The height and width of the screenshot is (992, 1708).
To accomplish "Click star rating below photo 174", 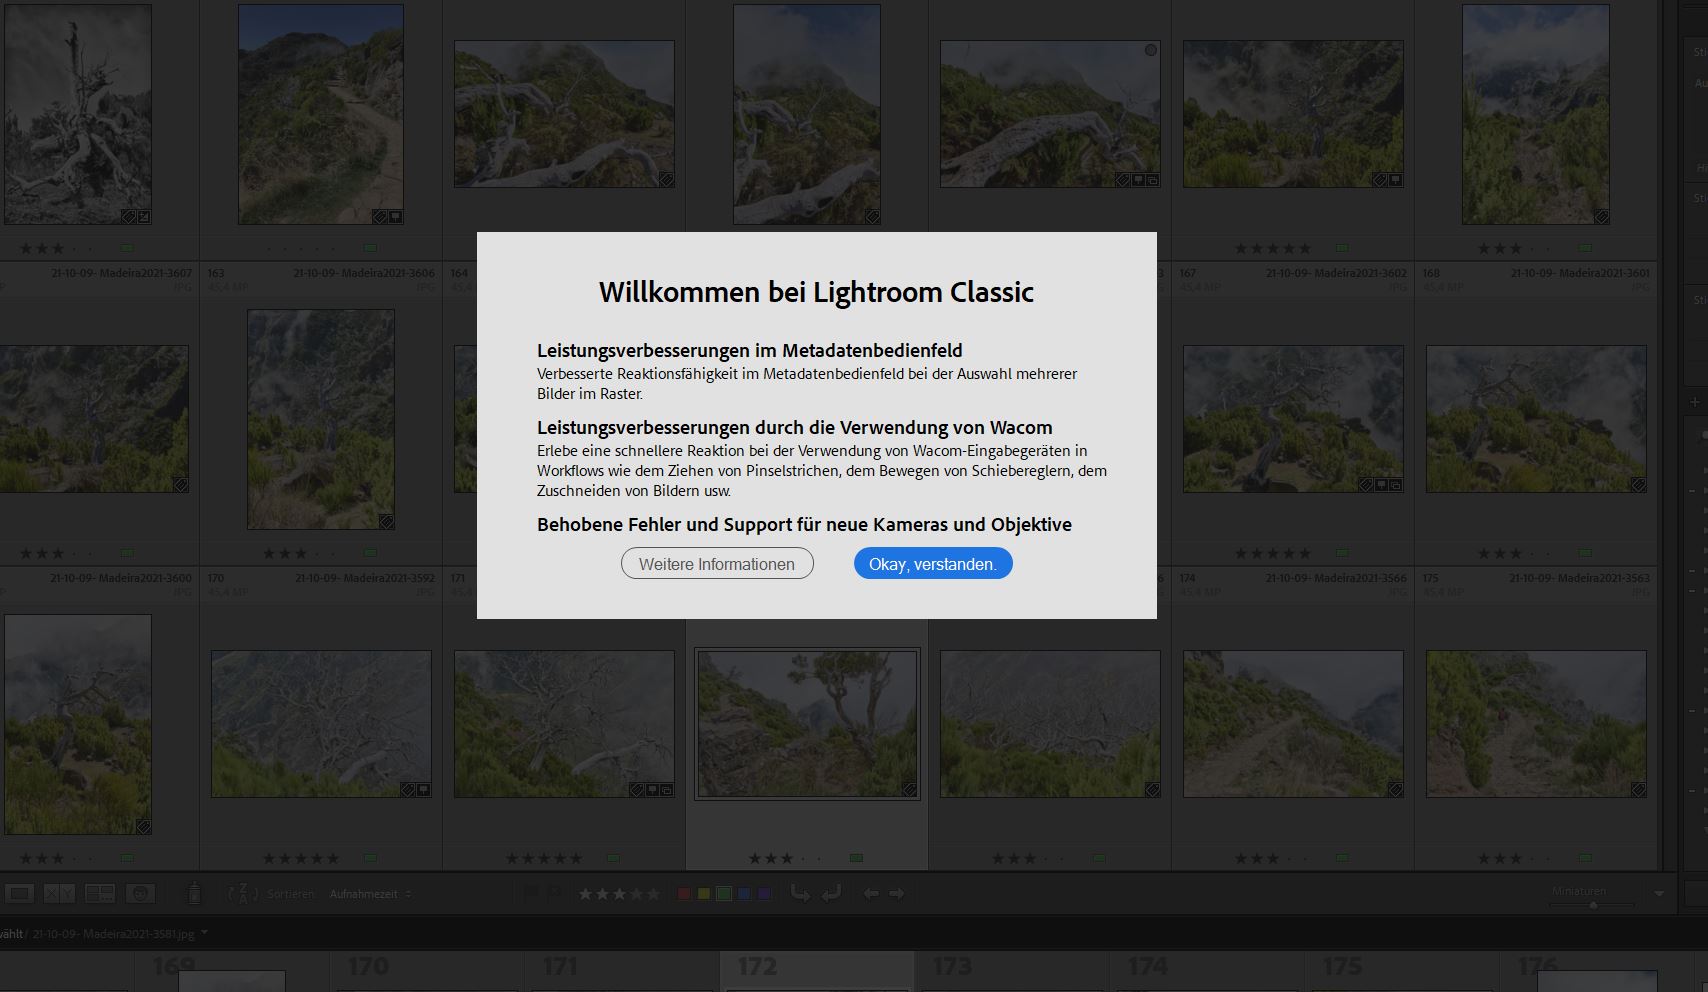I will (x=1272, y=858).
